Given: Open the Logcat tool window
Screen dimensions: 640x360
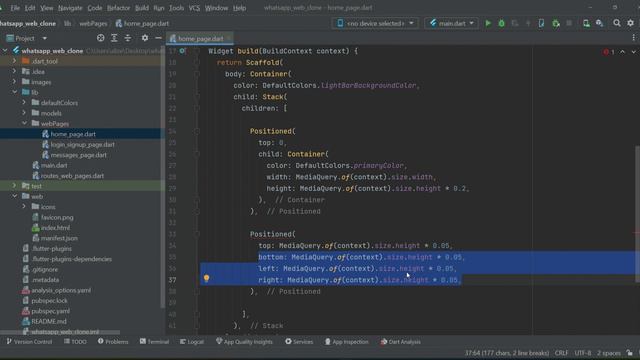Looking at the screenshot, I should [191, 342].
